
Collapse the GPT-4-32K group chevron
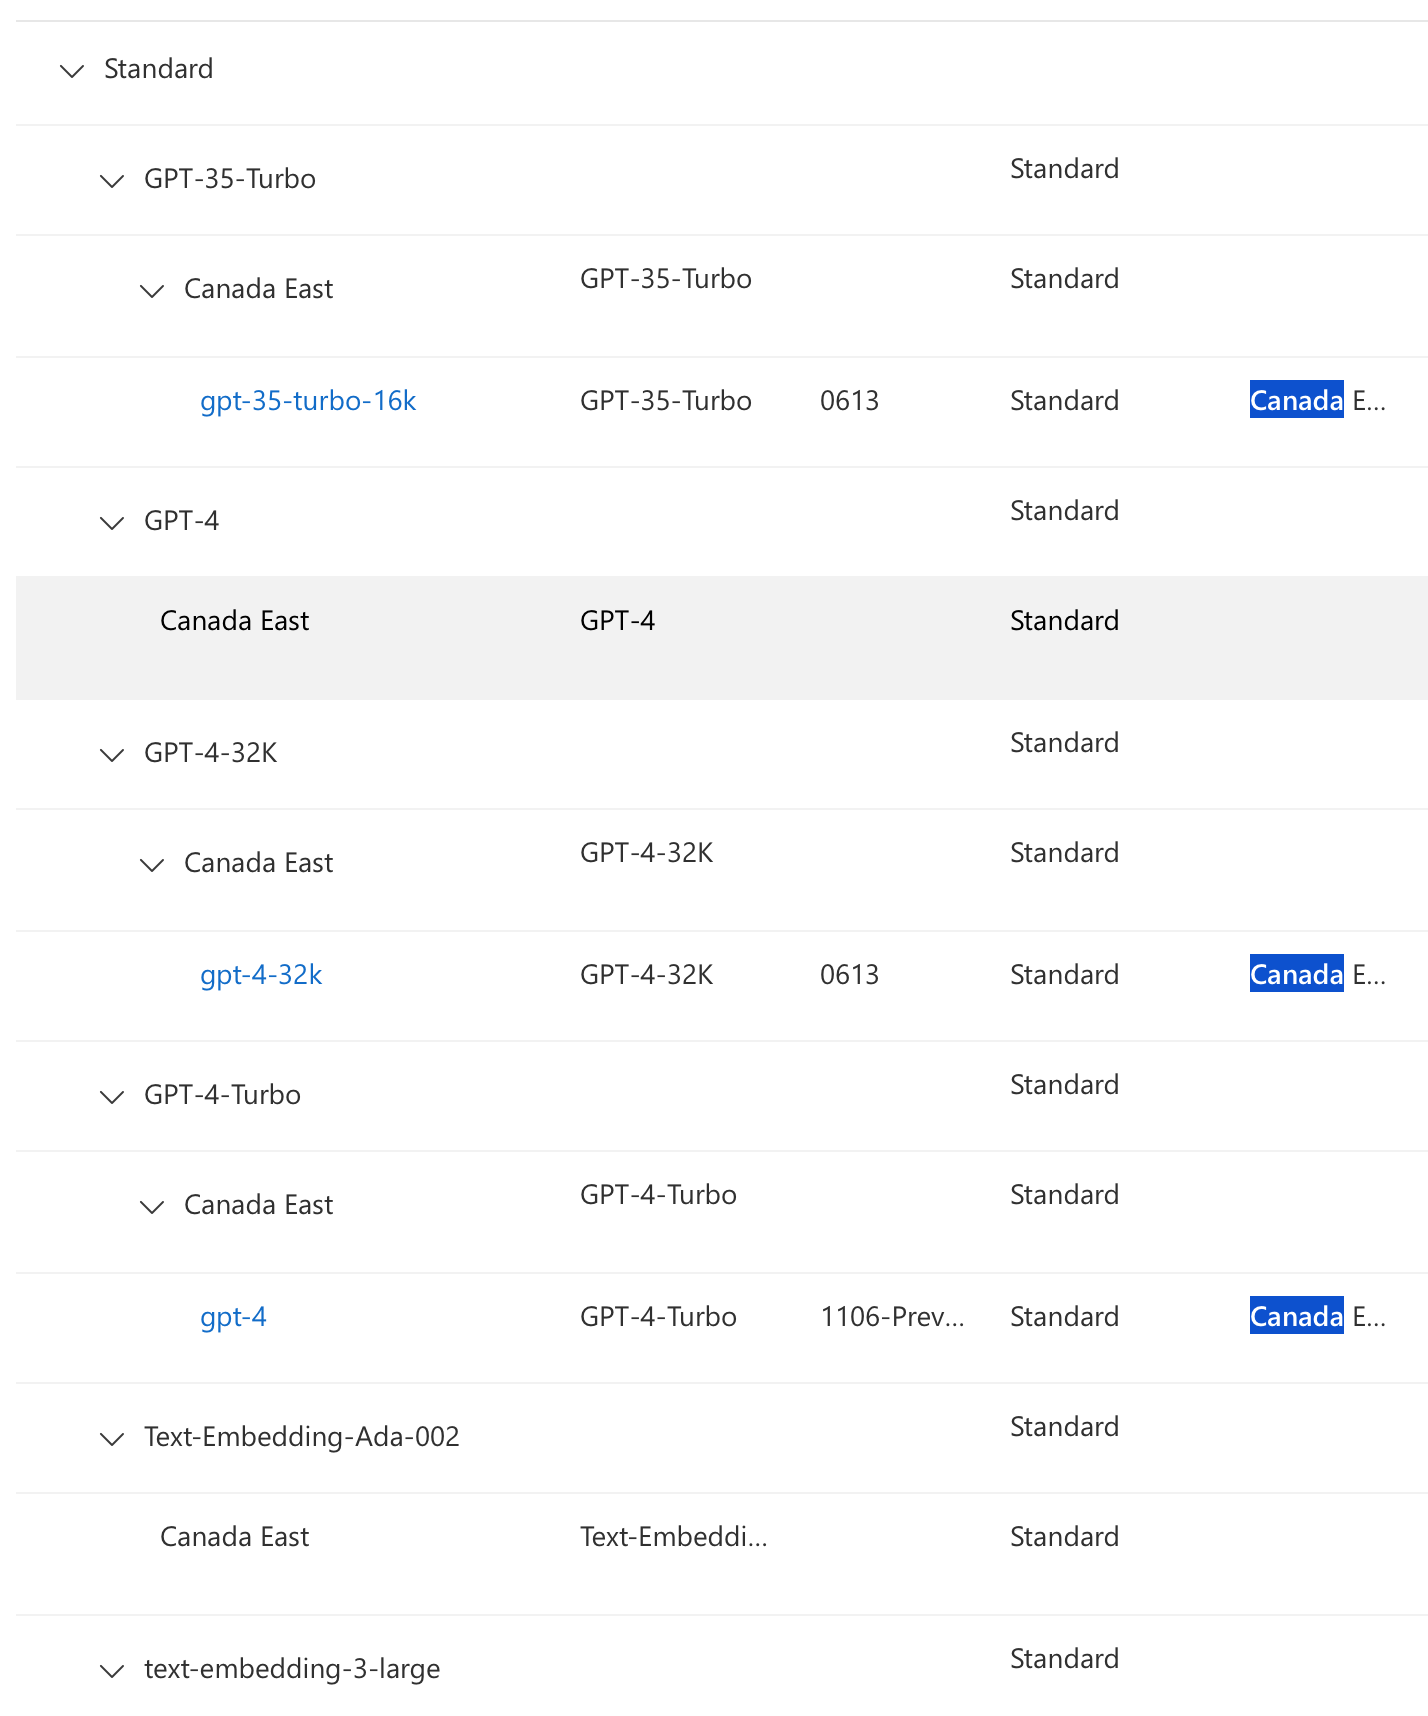point(112,755)
